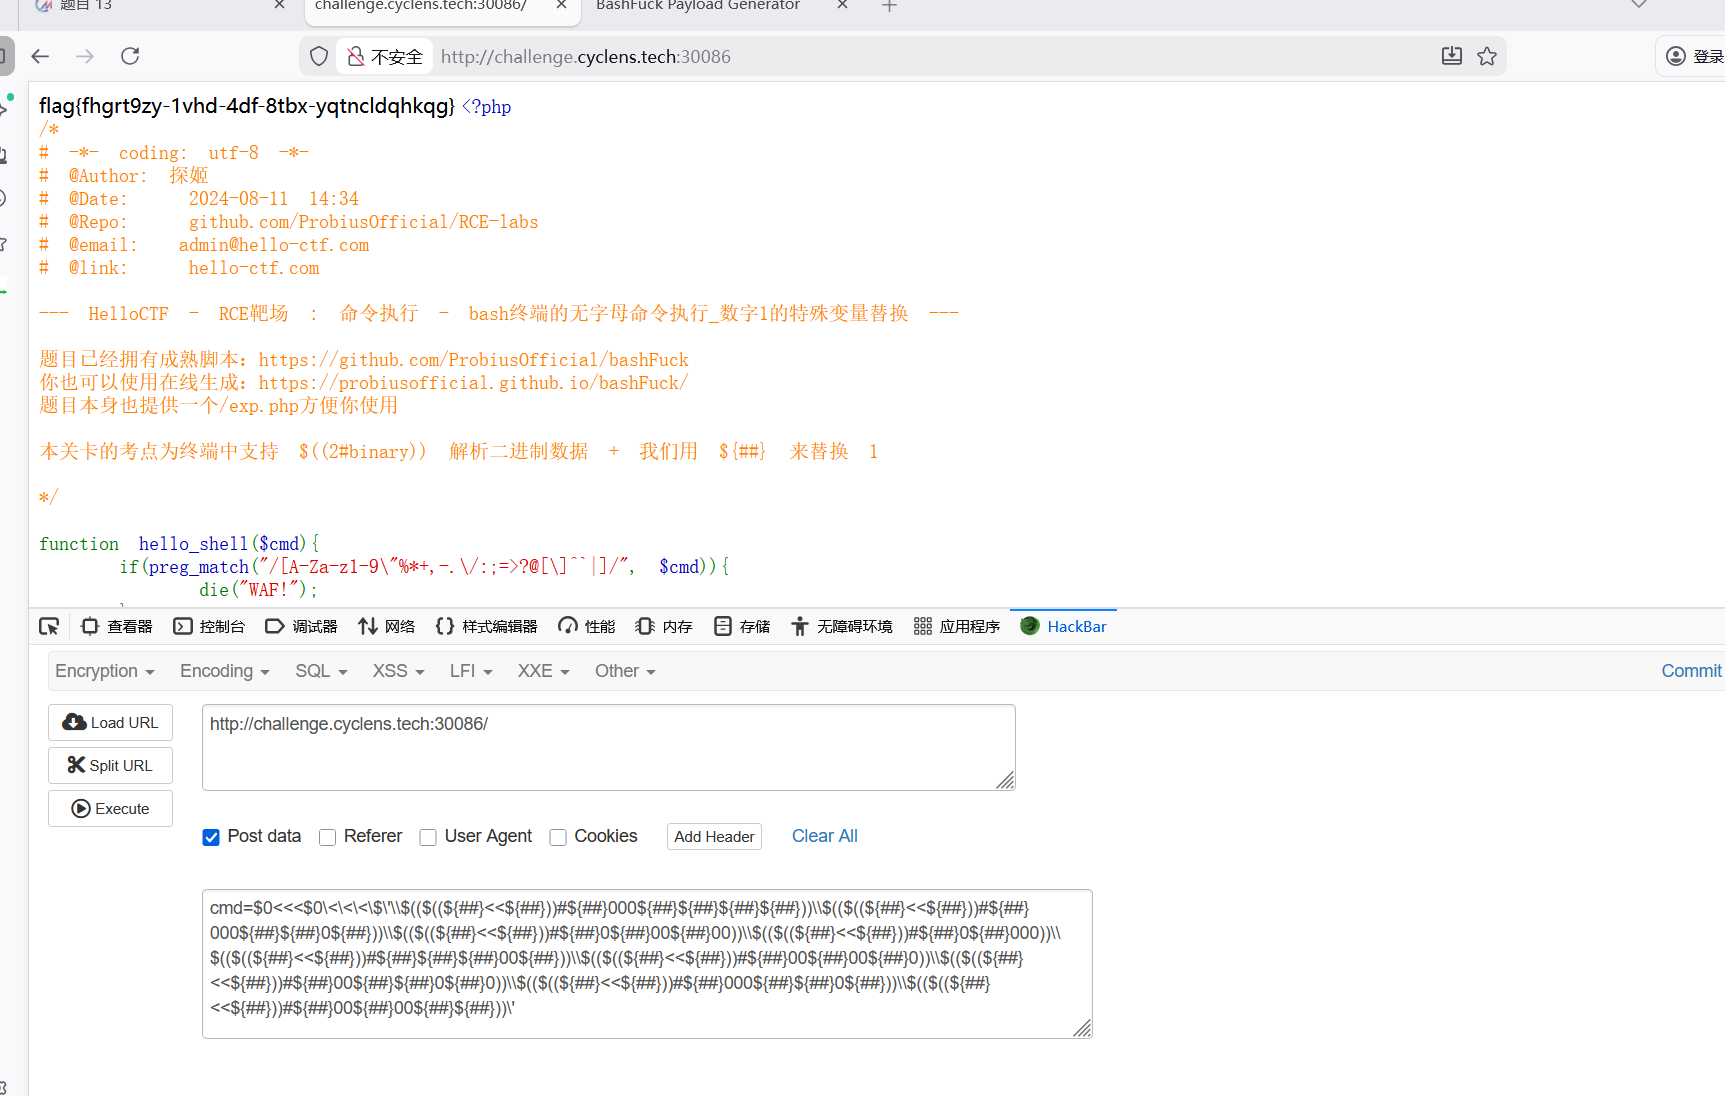Enable the Referer checkbox
Image resolution: width=1725 pixels, height=1096 pixels.
327,837
